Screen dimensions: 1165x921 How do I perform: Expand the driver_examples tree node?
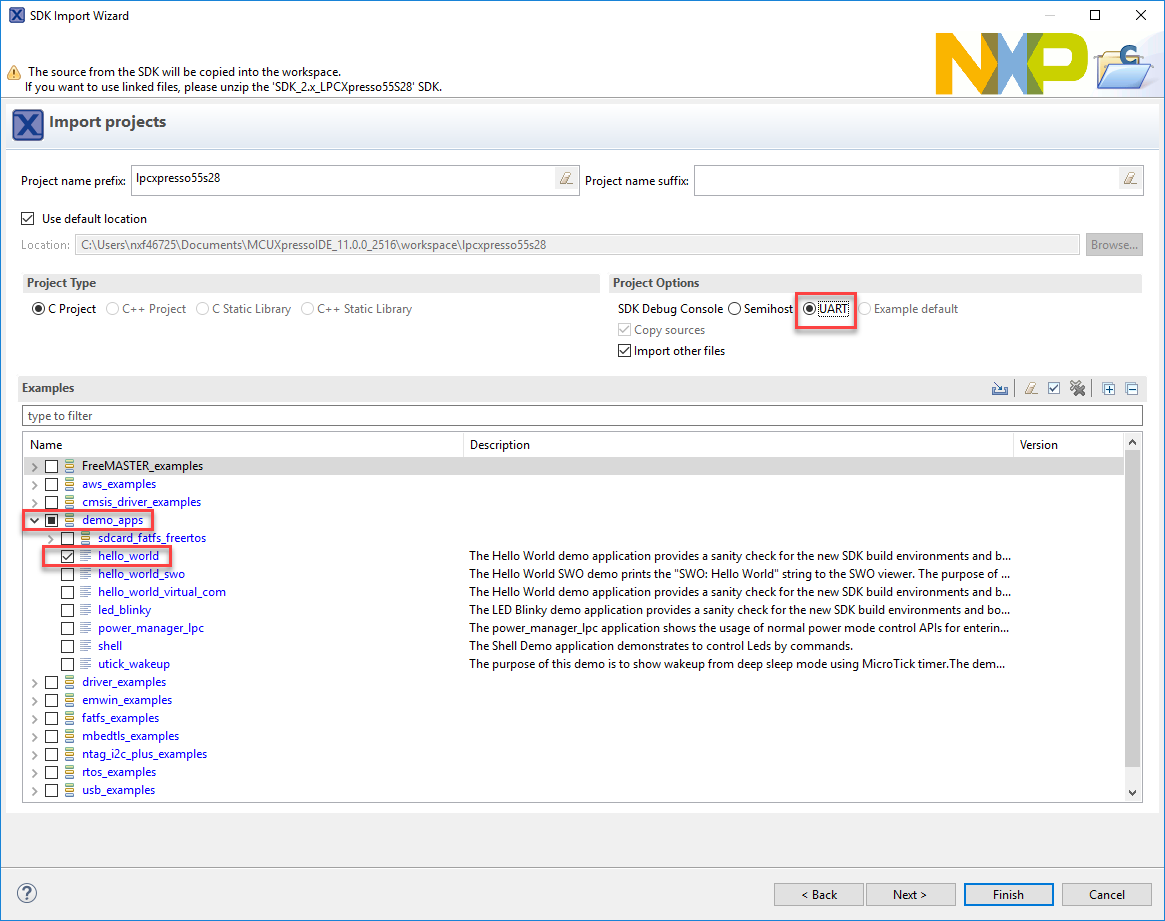35,682
